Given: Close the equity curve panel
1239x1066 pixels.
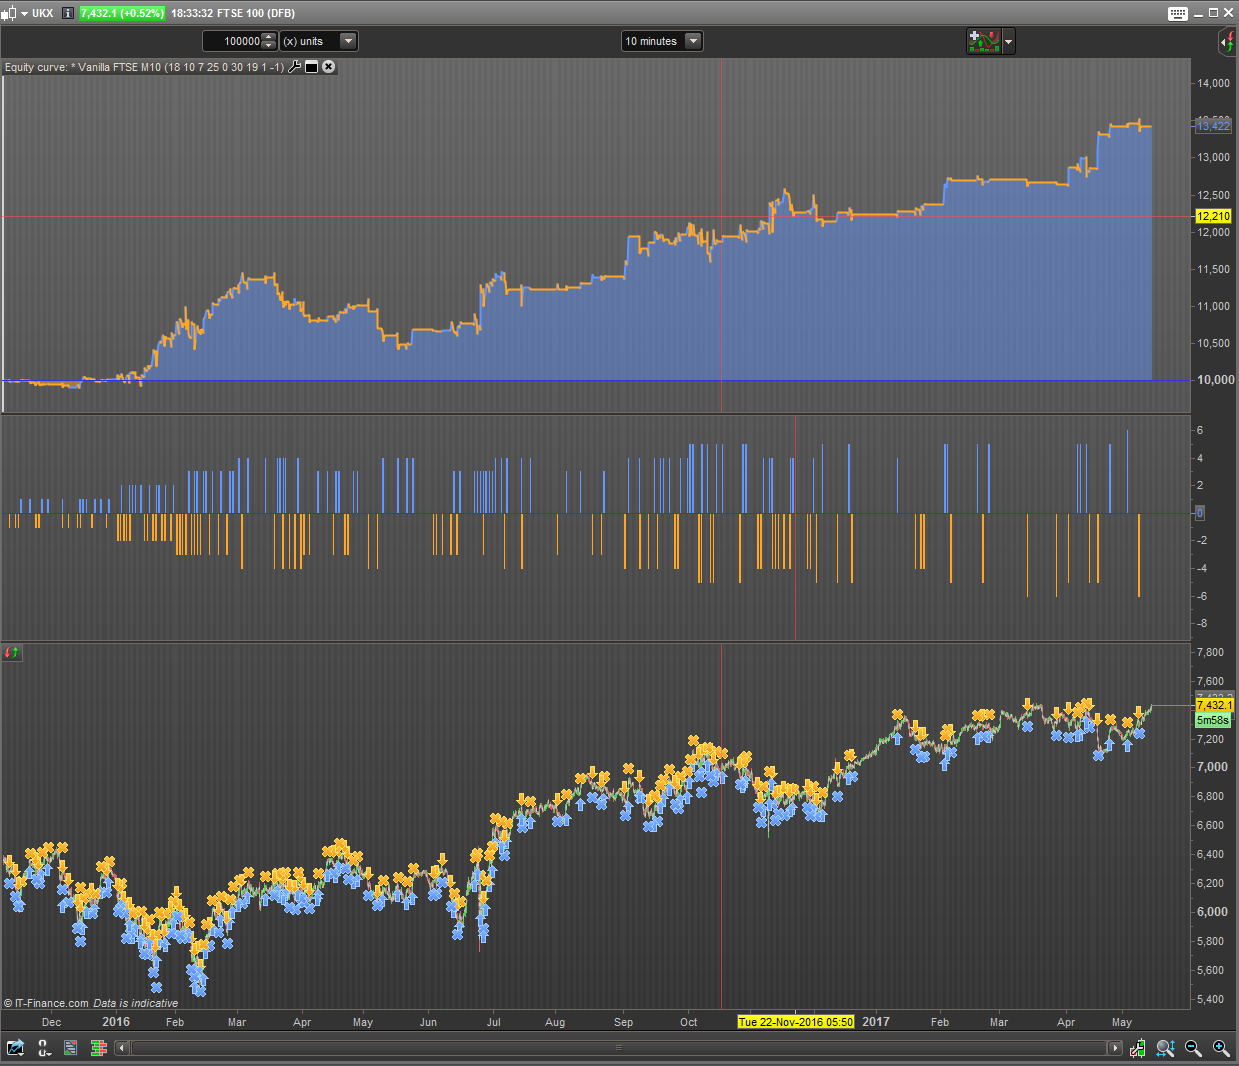Looking at the screenshot, I should point(328,67).
